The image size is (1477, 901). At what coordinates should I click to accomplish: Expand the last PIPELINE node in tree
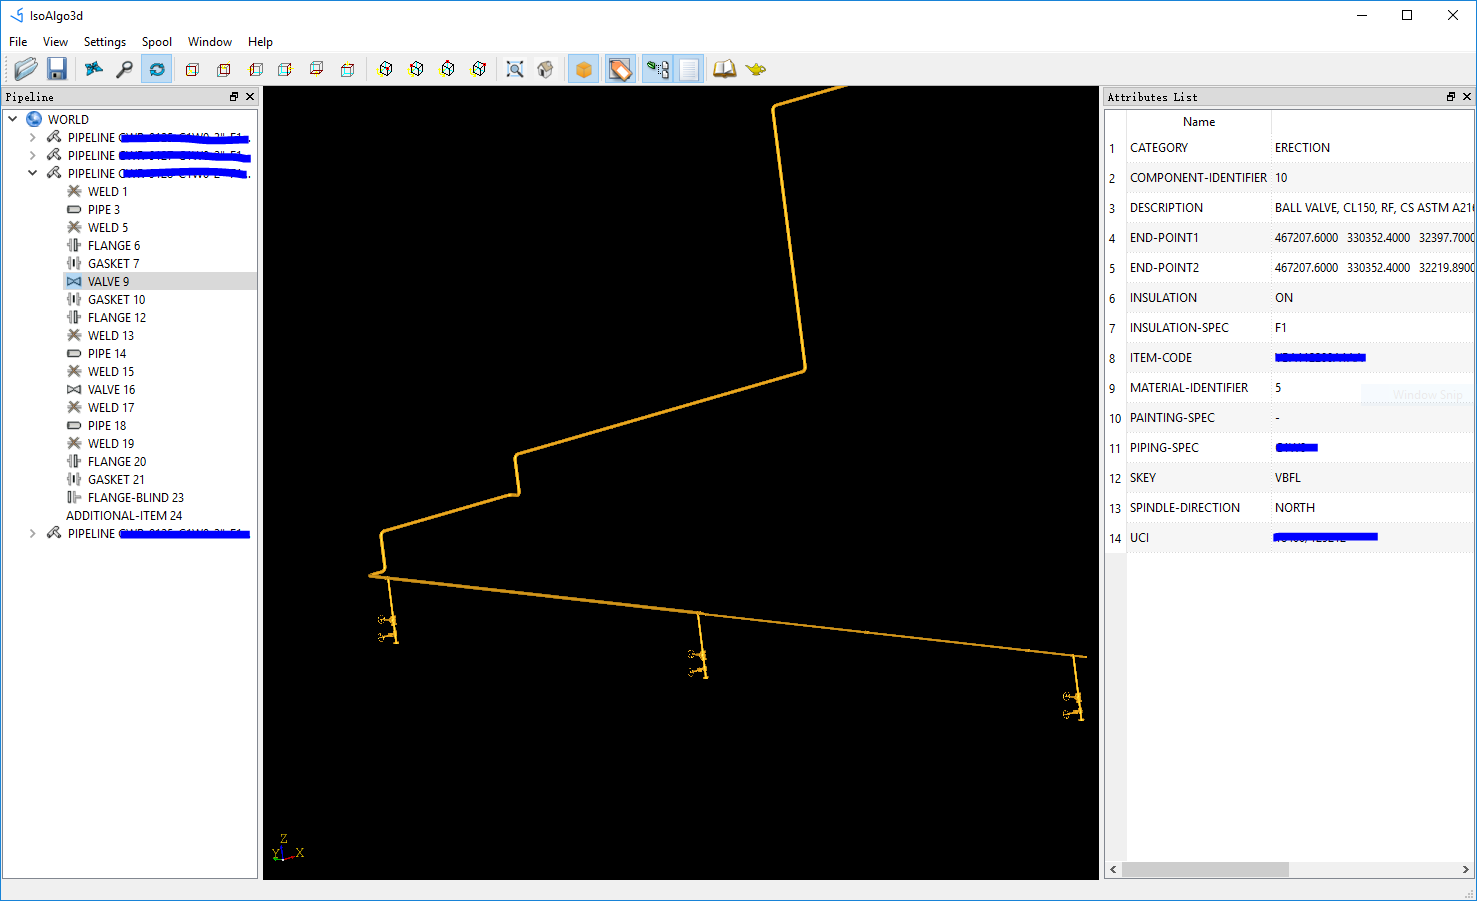pyautogui.click(x=33, y=533)
